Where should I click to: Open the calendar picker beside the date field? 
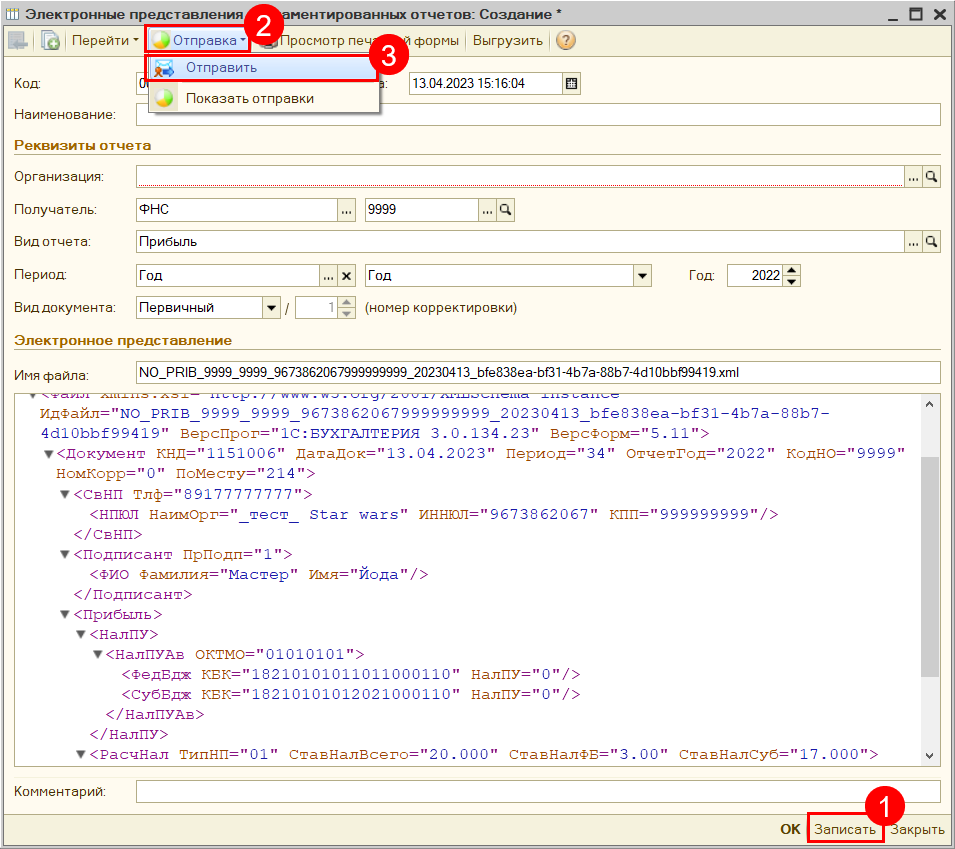(x=572, y=83)
